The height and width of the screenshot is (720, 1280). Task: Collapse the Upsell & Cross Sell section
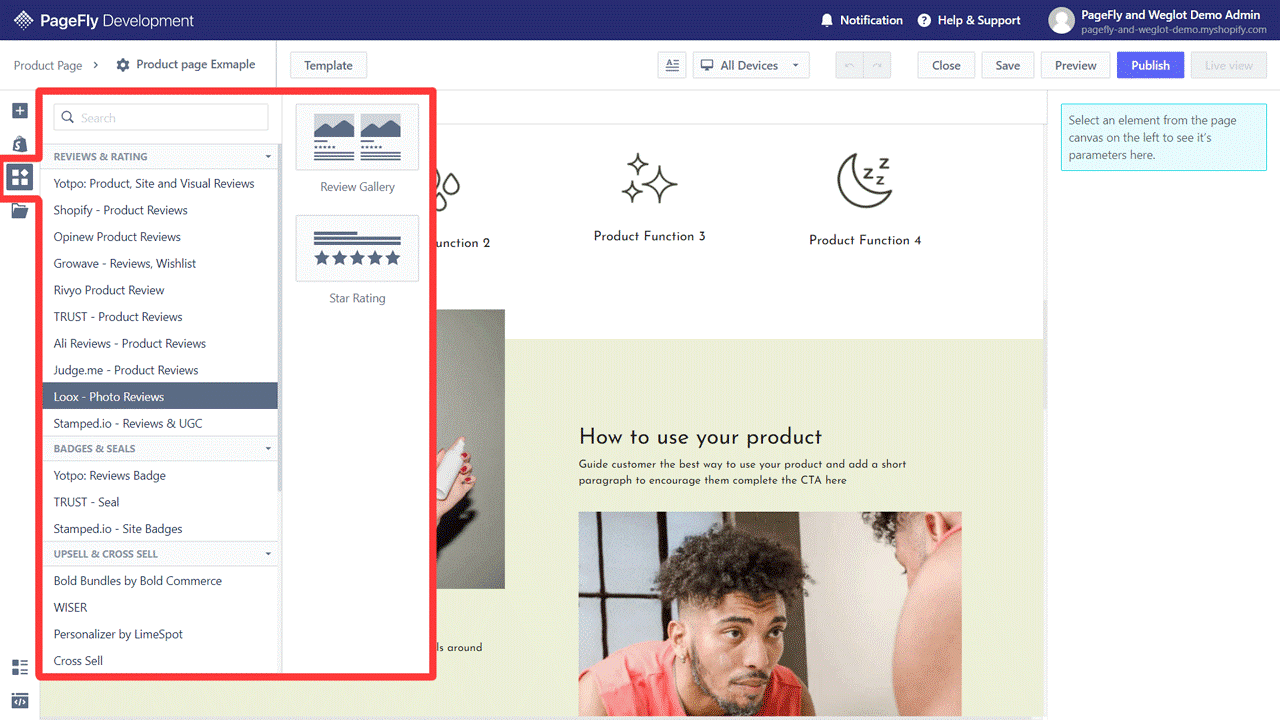[x=268, y=554]
